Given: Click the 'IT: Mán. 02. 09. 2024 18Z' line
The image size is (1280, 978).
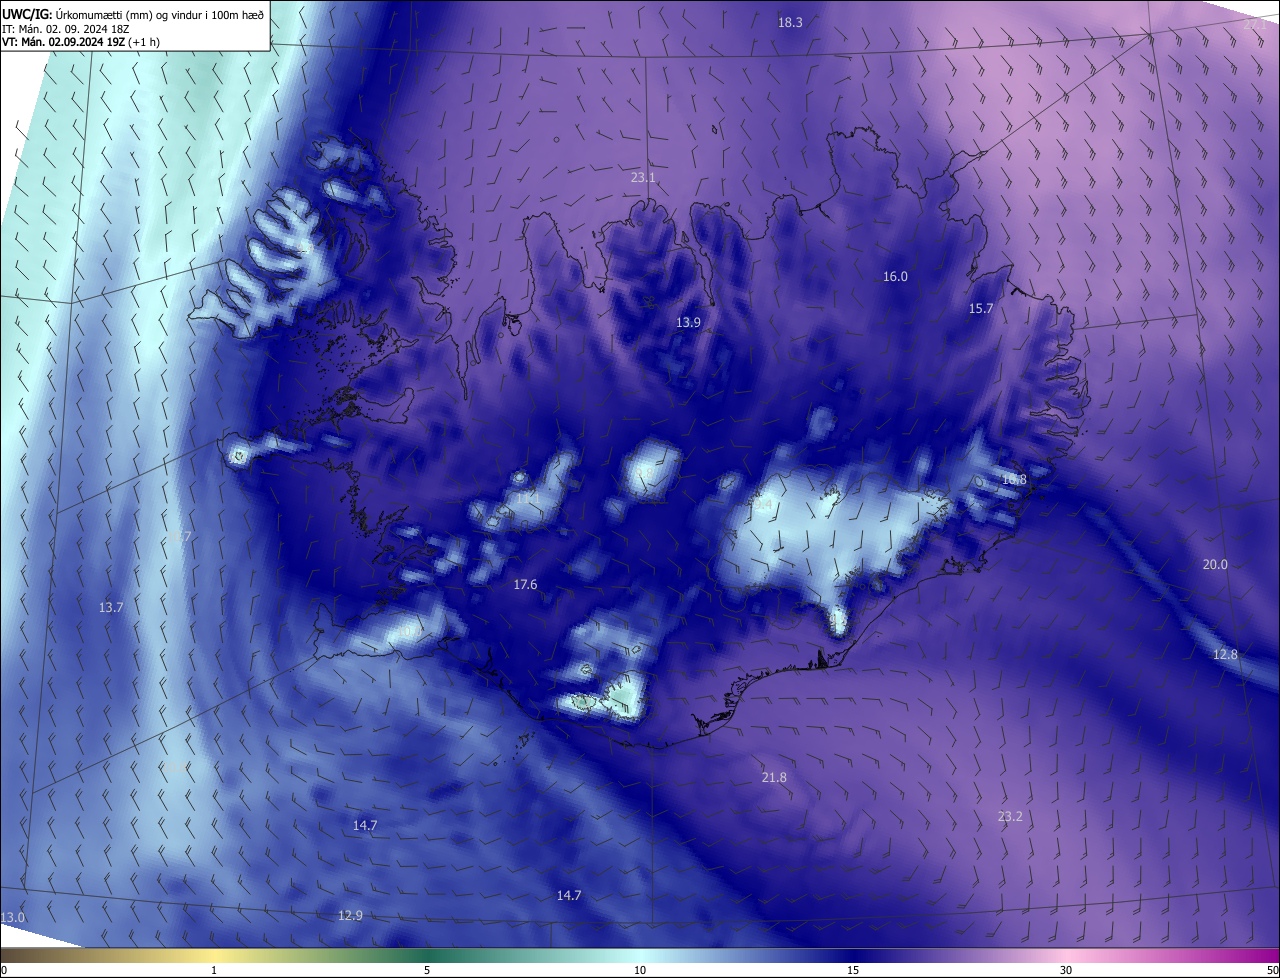Looking at the screenshot, I should click(x=68, y=28).
